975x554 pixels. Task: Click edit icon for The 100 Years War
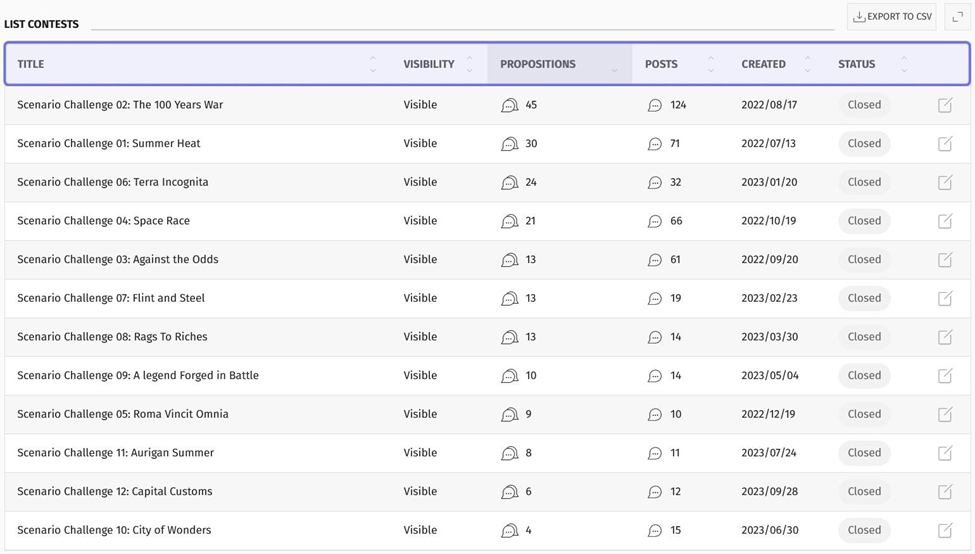pyautogui.click(x=945, y=105)
